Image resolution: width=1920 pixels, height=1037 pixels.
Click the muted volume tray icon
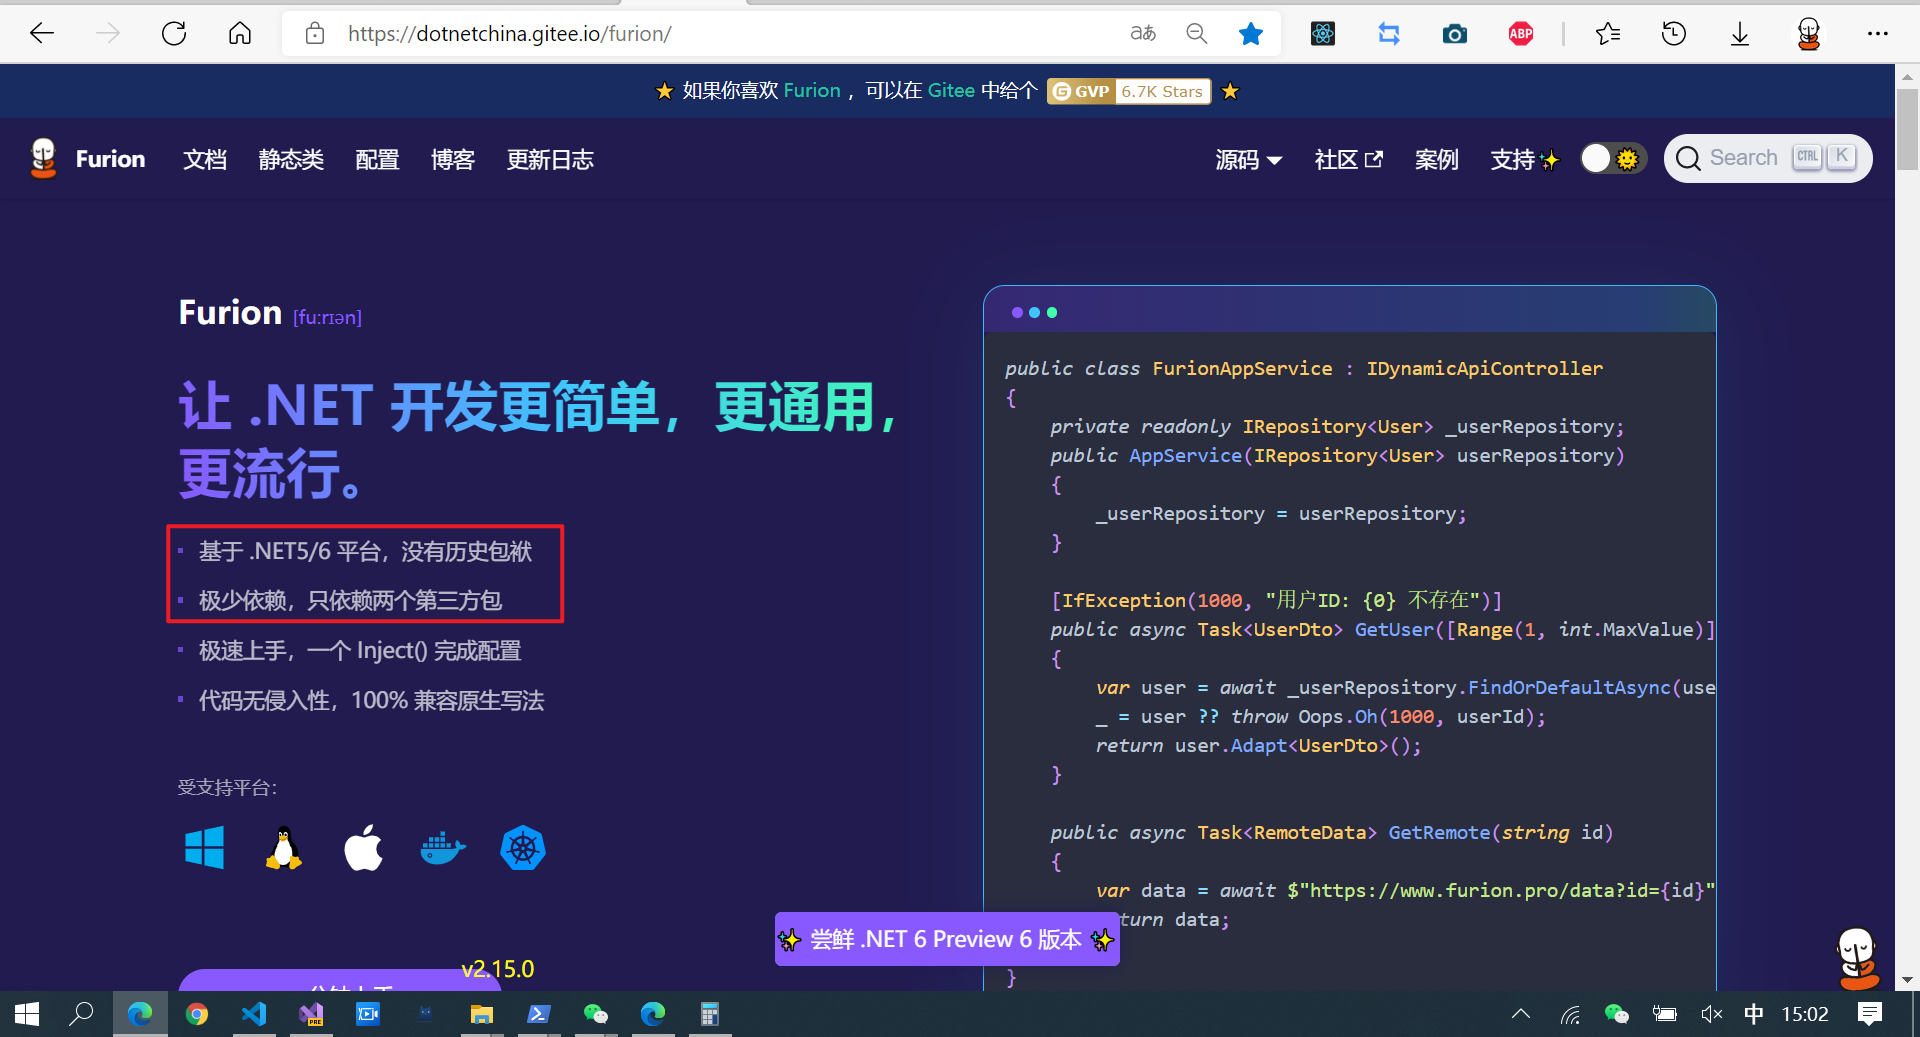(1711, 1014)
